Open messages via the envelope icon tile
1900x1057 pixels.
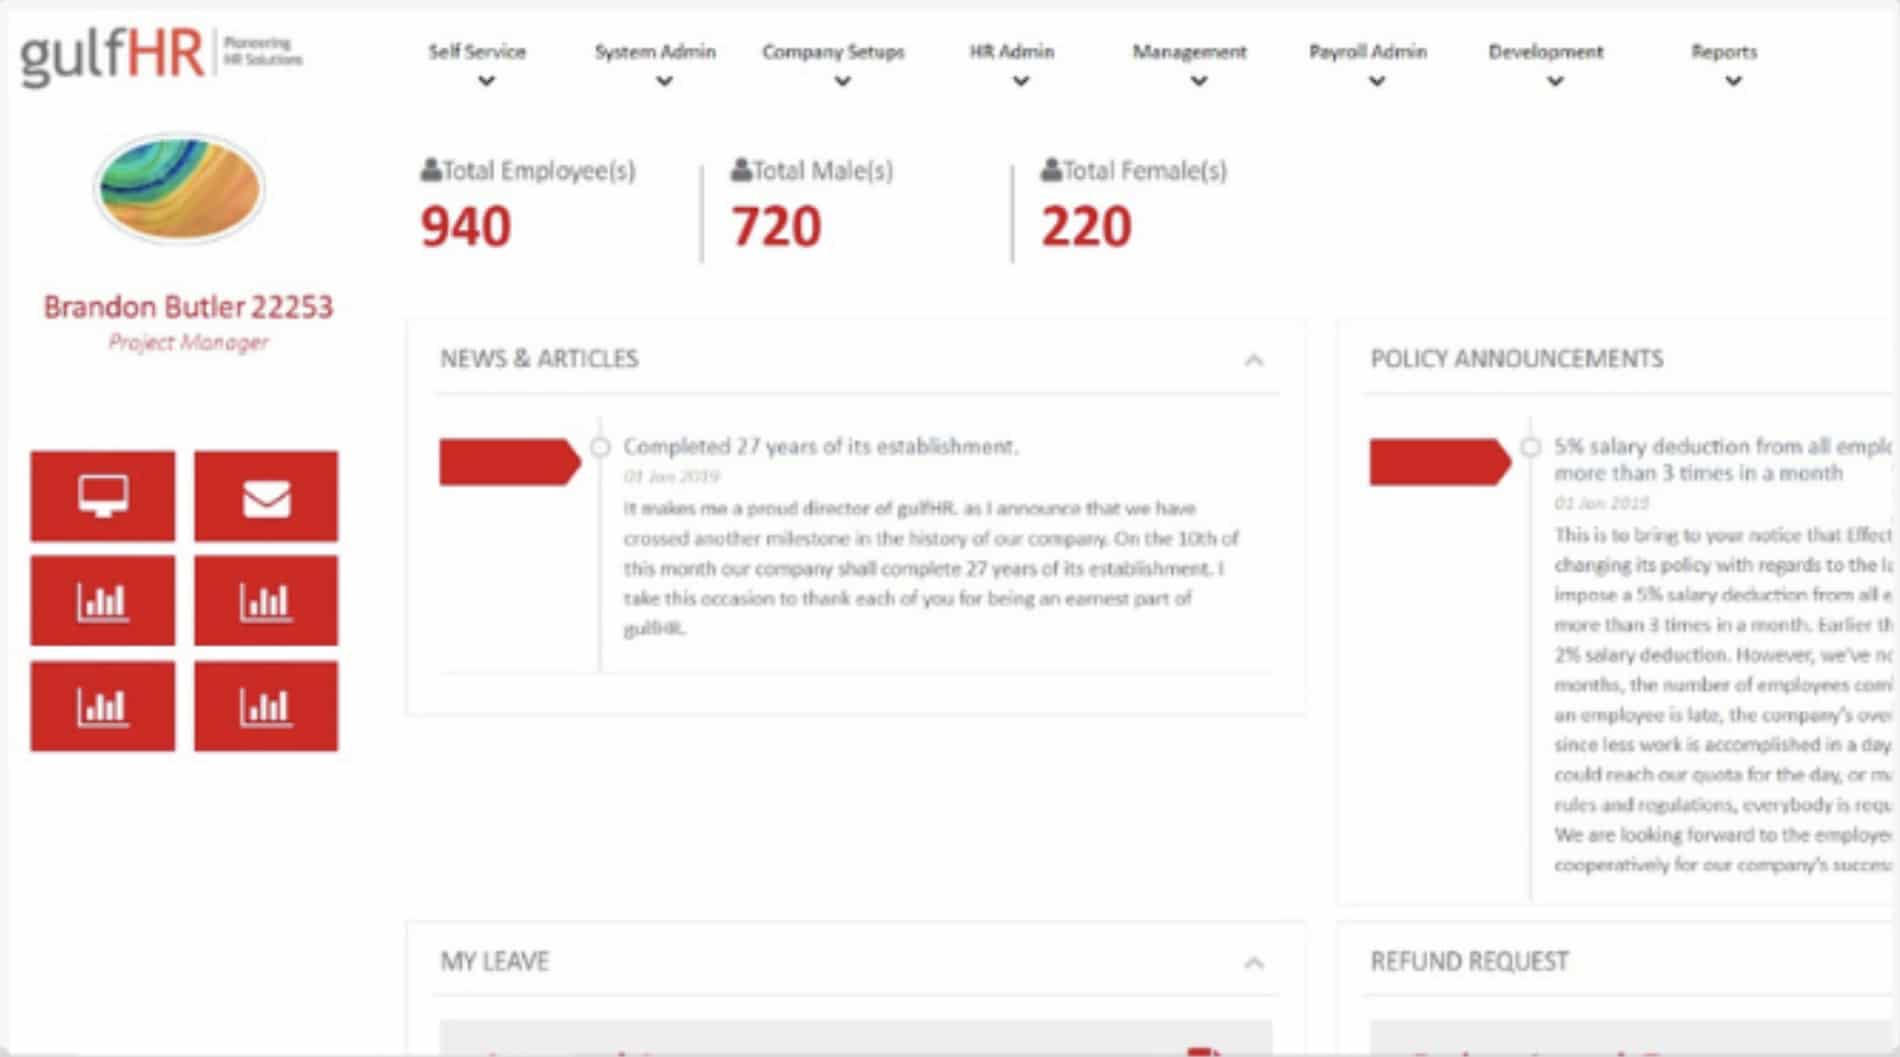point(264,497)
